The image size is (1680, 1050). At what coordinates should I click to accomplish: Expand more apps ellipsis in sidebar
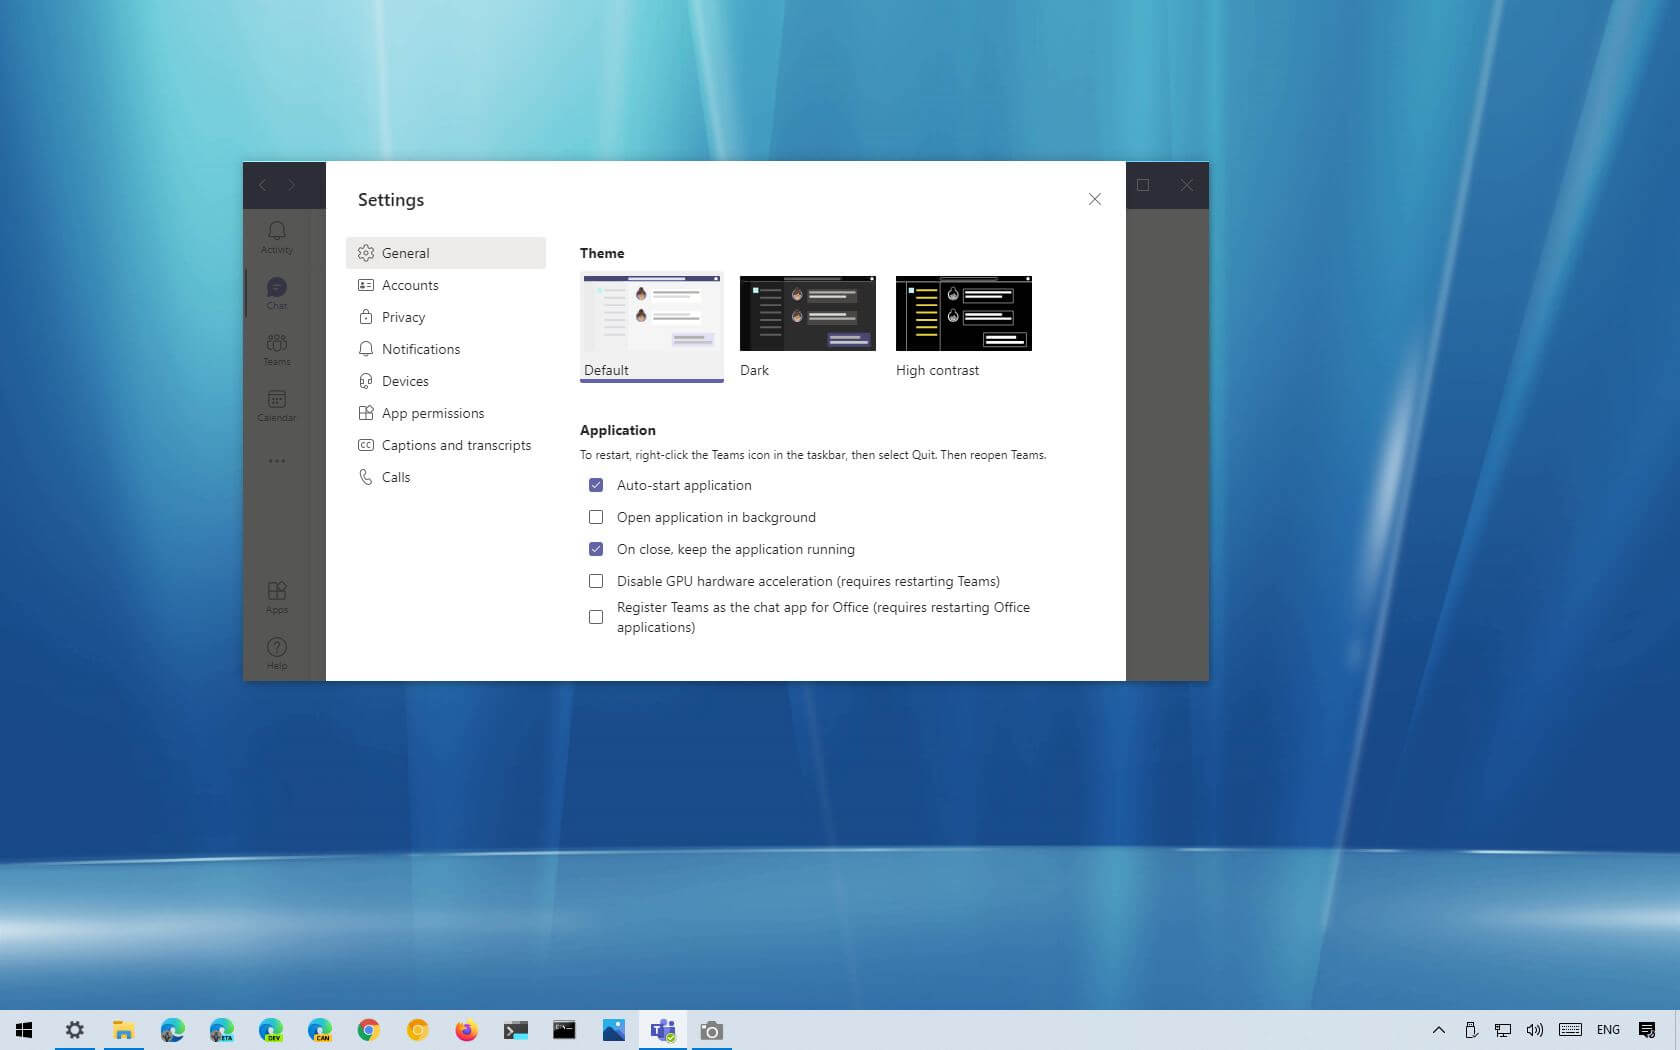click(277, 461)
